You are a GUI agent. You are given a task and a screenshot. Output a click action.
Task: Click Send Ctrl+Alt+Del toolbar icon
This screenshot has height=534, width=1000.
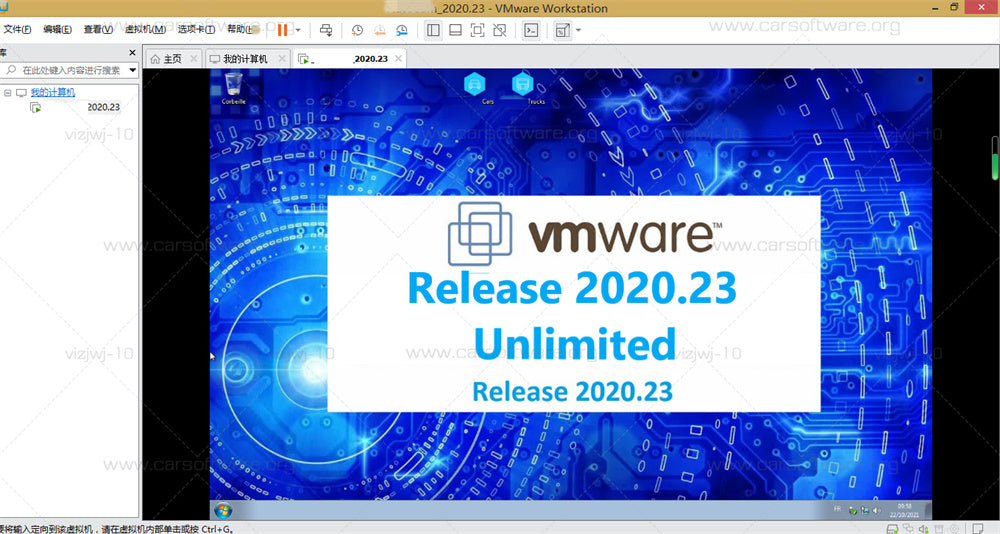point(326,30)
